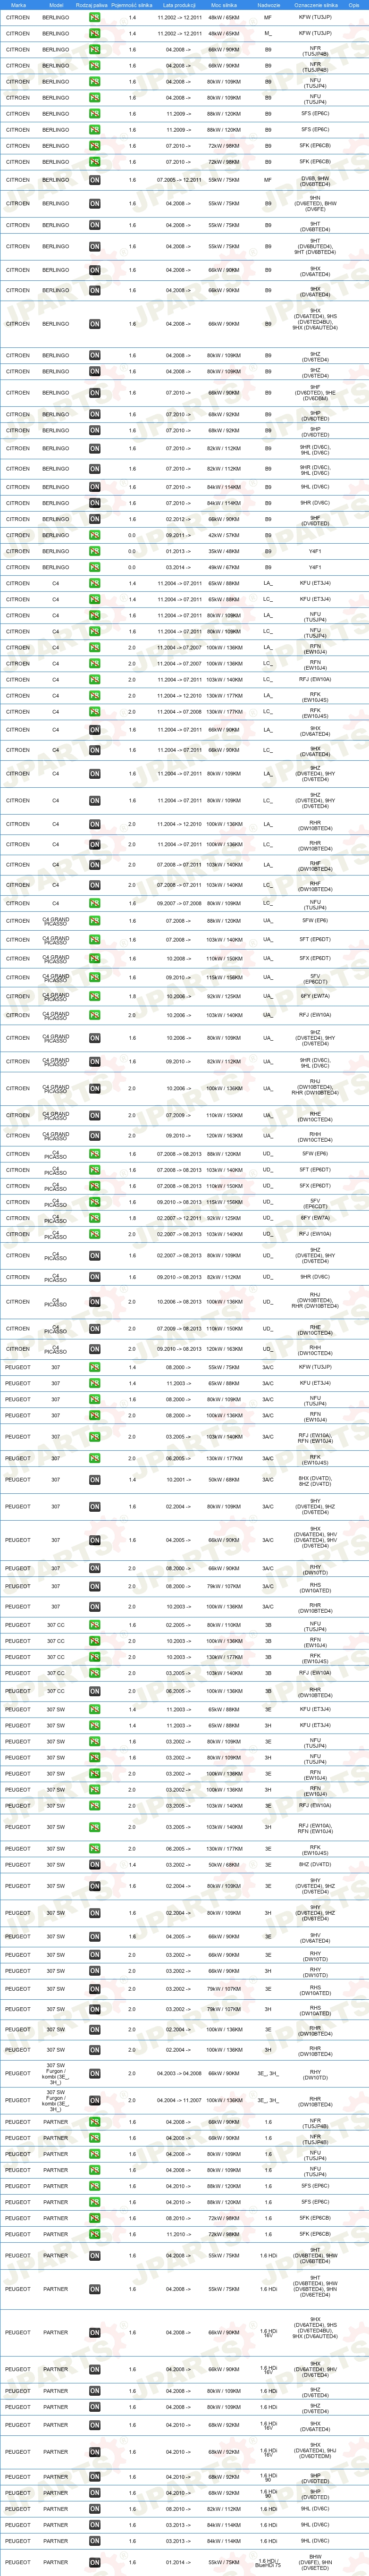The width and height of the screenshot is (369, 2576).
Task: Click the PB icon in C4 KFU (ET3J4) LA_ row
Action: (94, 583)
